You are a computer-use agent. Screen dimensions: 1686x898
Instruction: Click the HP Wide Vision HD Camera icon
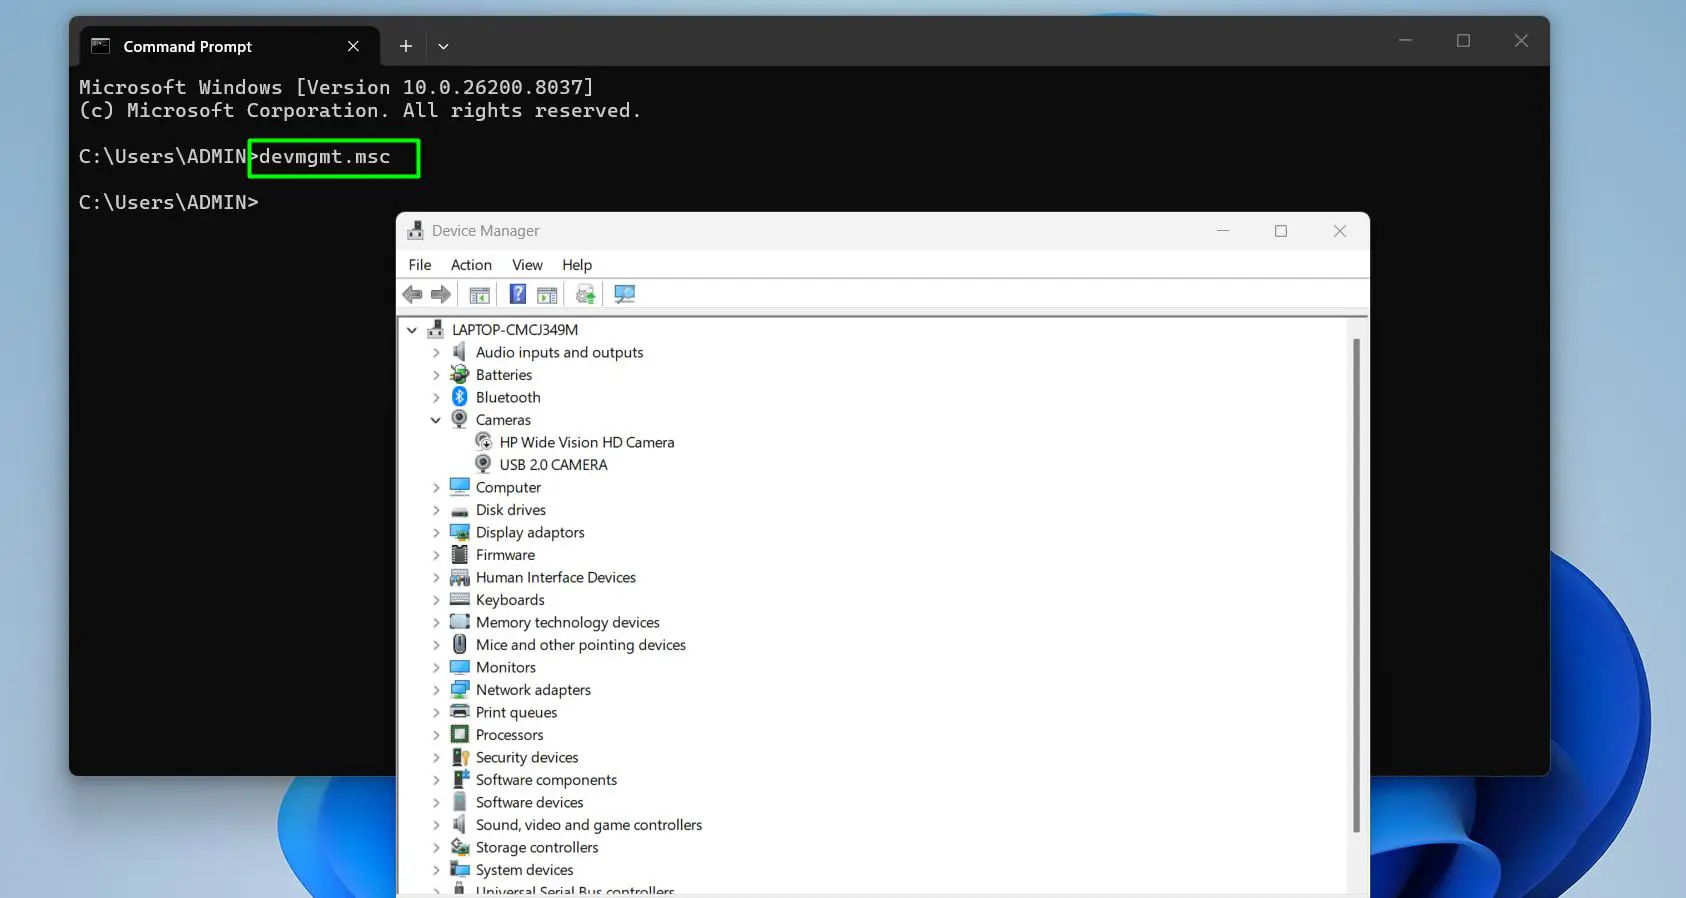[x=483, y=441]
